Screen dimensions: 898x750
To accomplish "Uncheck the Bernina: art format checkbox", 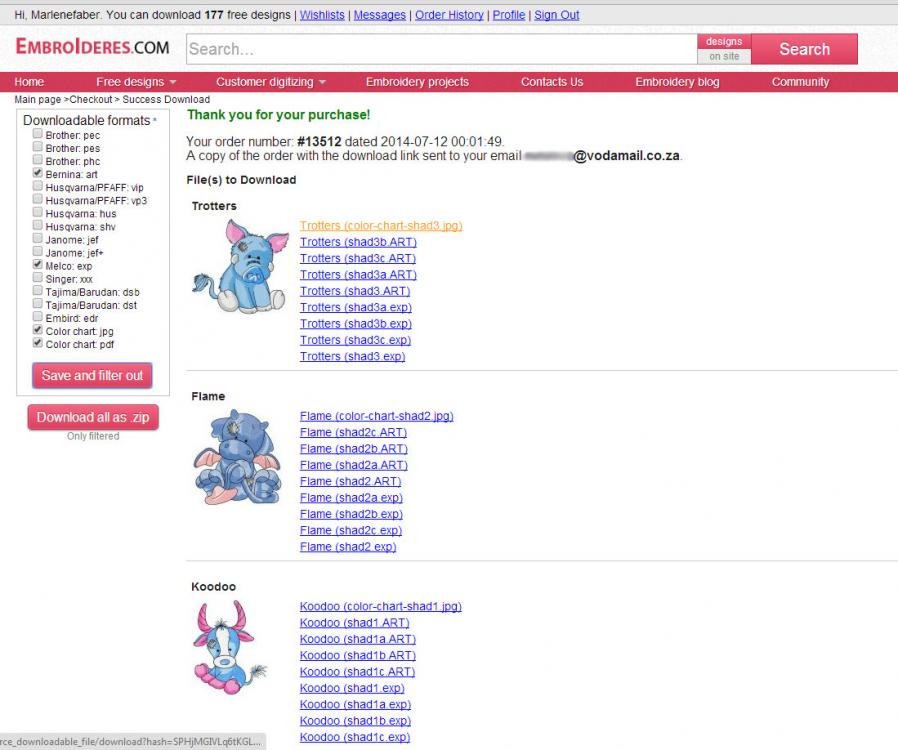I will pyautogui.click(x=38, y=173).
